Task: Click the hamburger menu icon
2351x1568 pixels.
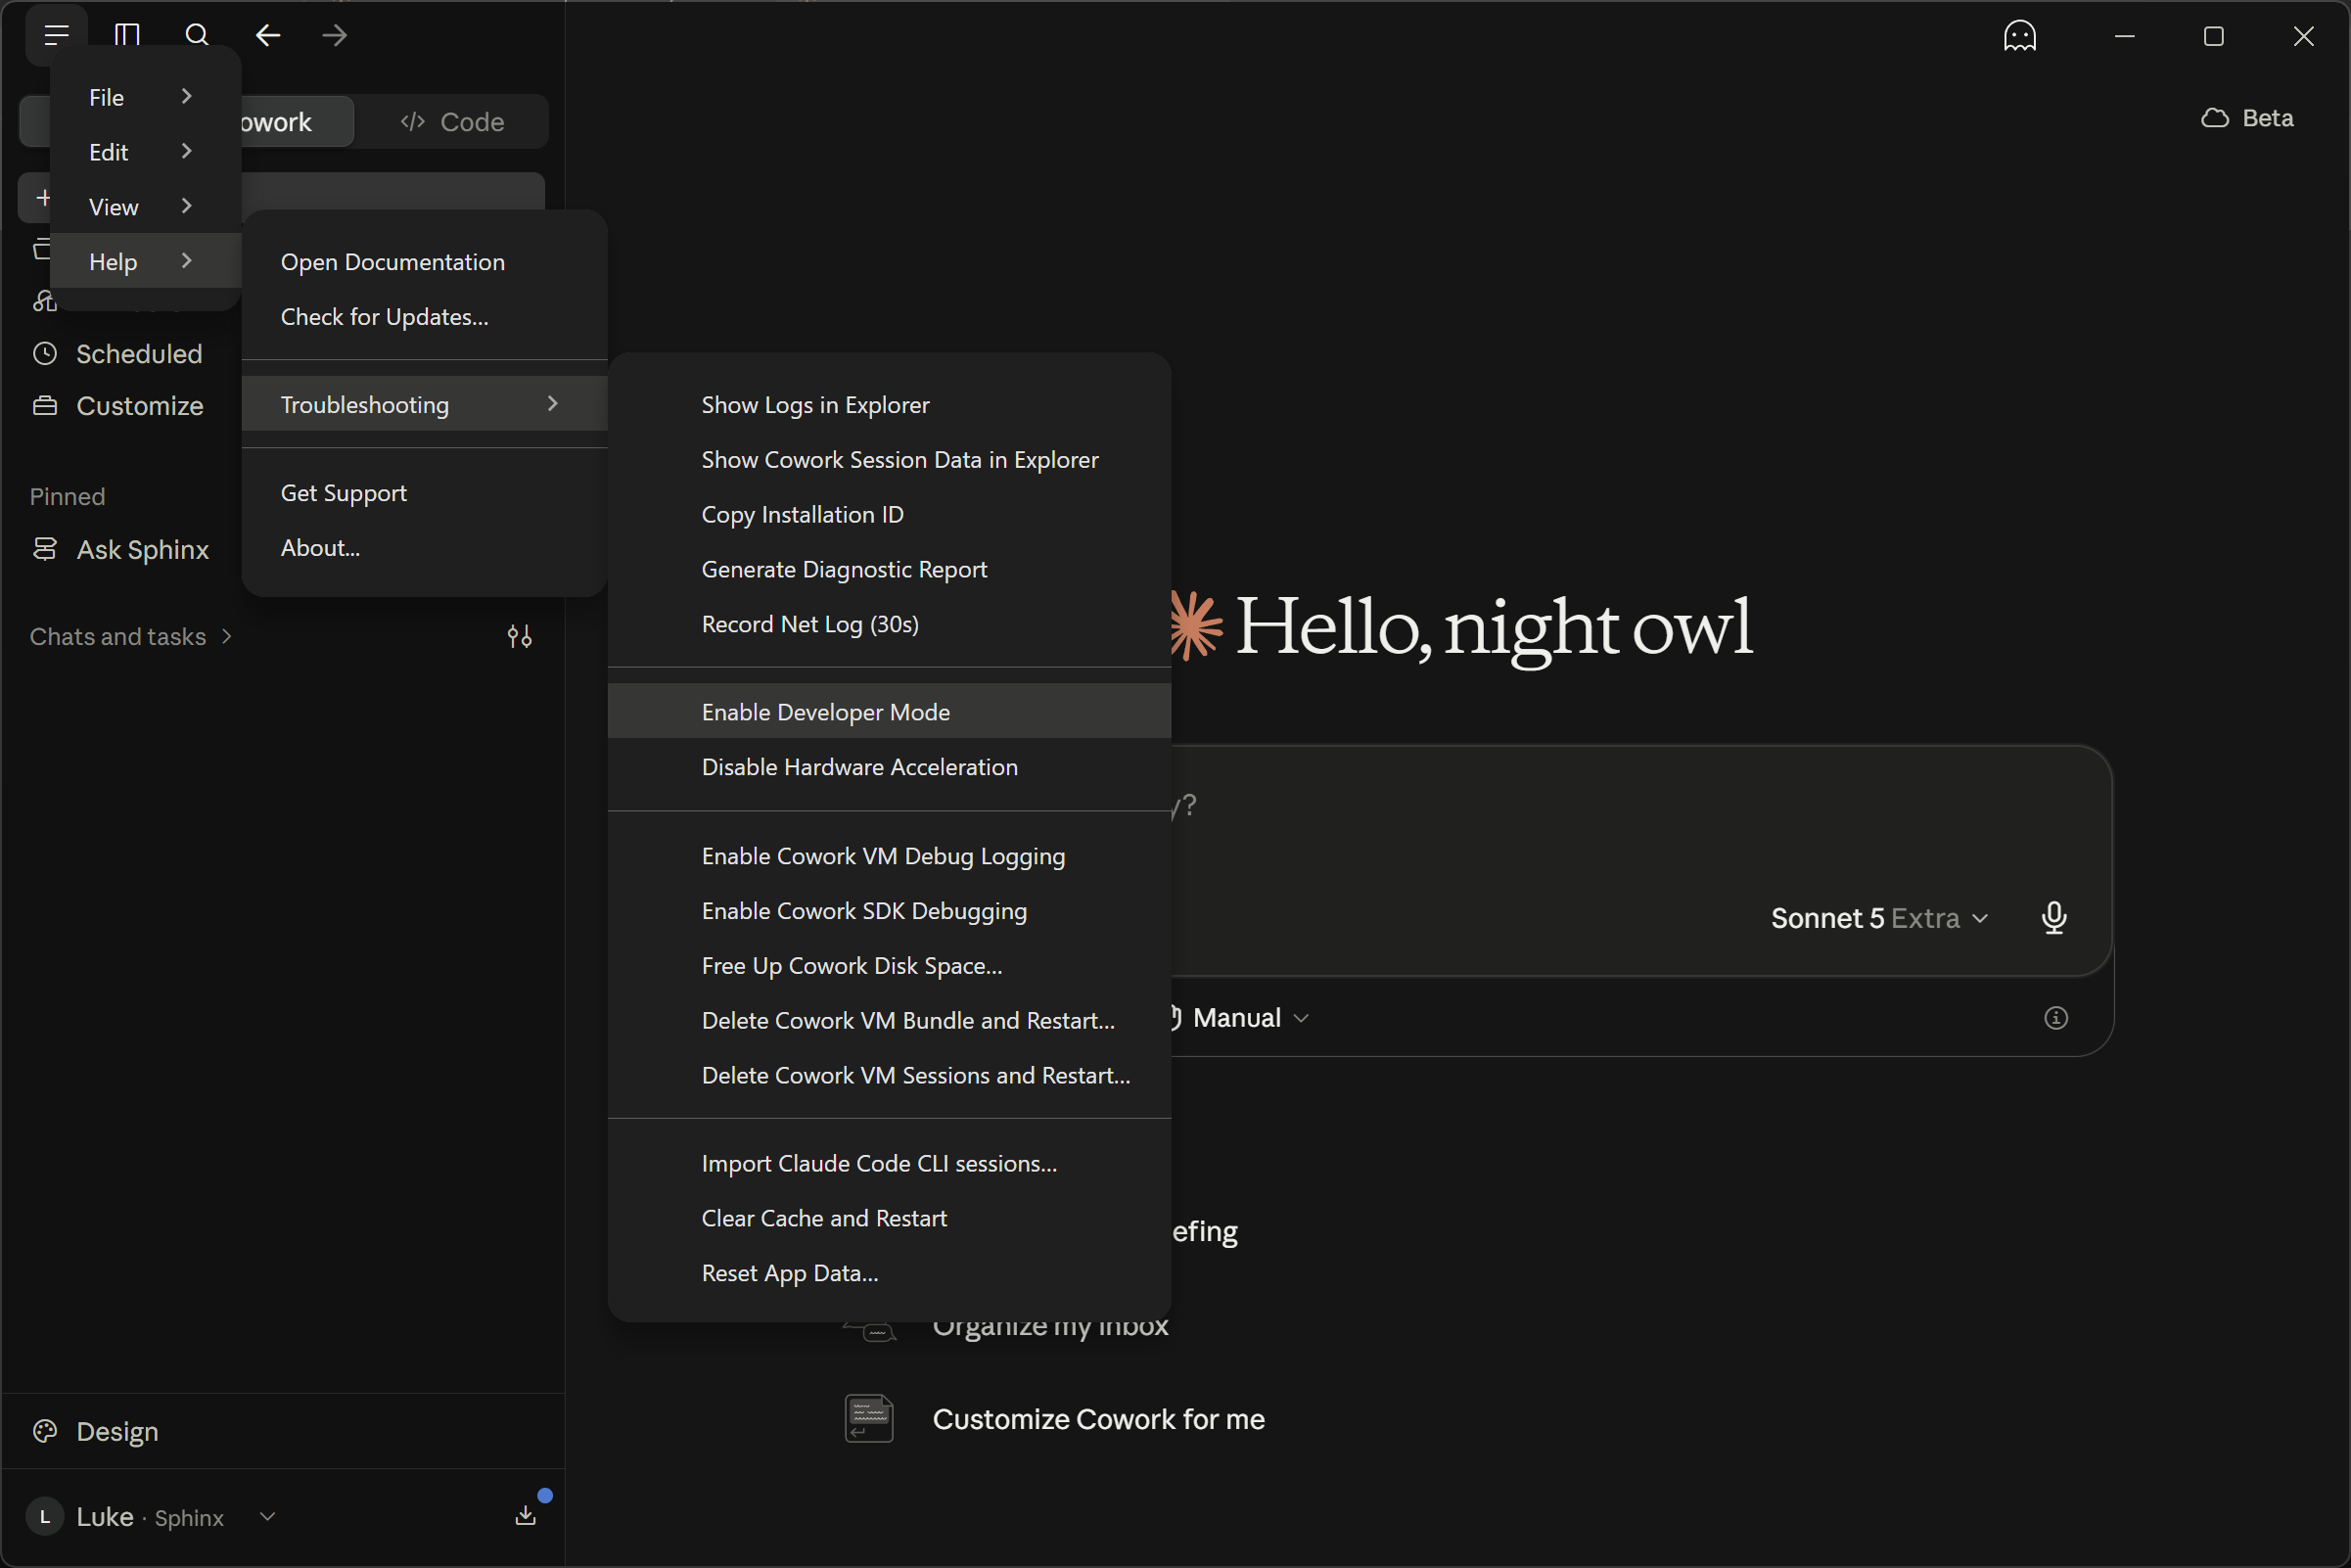Action: tap(56, 36)
